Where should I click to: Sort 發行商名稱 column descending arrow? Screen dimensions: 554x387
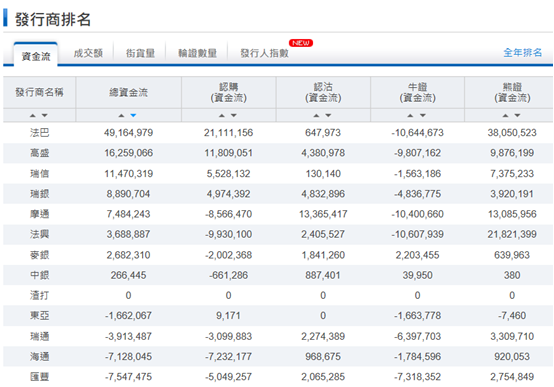click(x=45, y=116)
